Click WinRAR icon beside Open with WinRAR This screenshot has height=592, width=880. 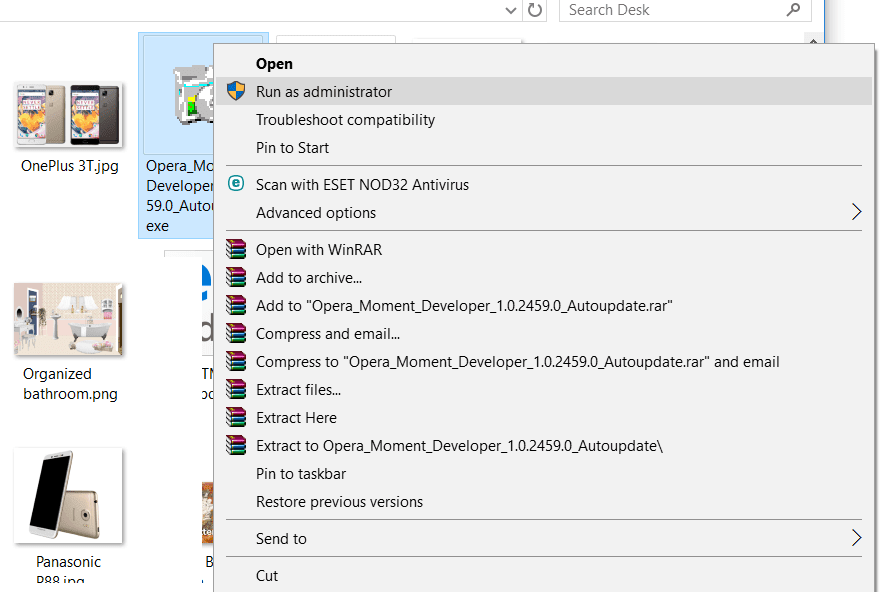236,249
